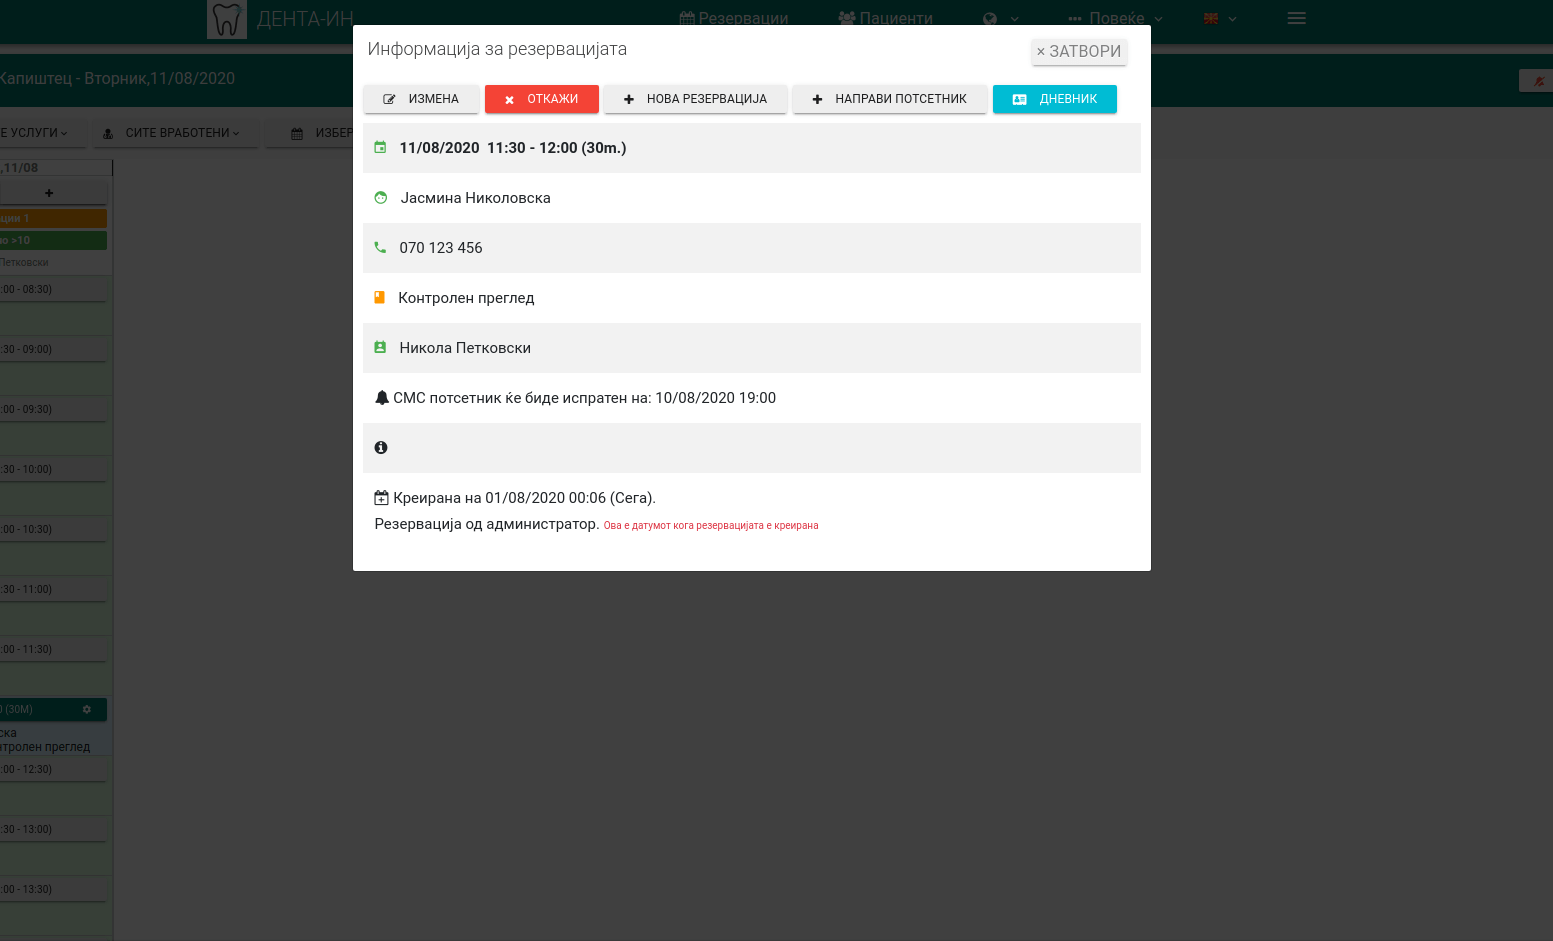Click the green calendar icon beside the reservation date
1553x941 pixels.
click(380, 148)
